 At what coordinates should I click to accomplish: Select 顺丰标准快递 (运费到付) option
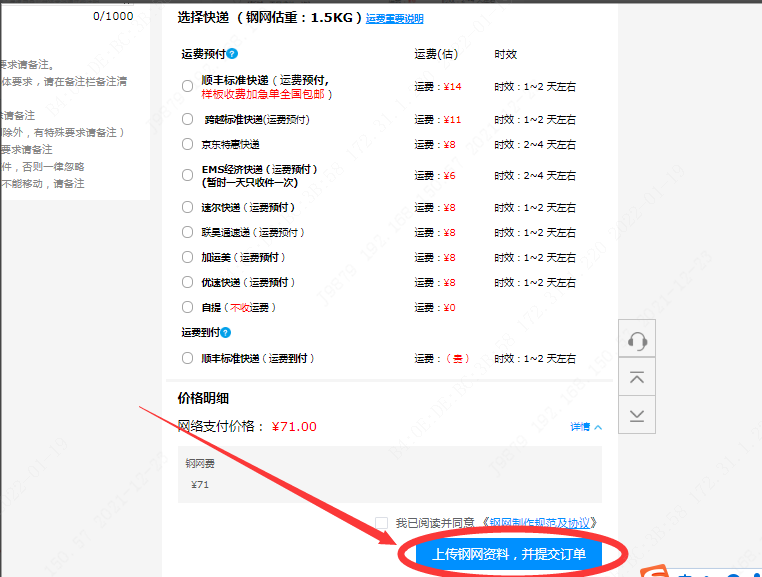pyautogui.click(x=187, y=358)
